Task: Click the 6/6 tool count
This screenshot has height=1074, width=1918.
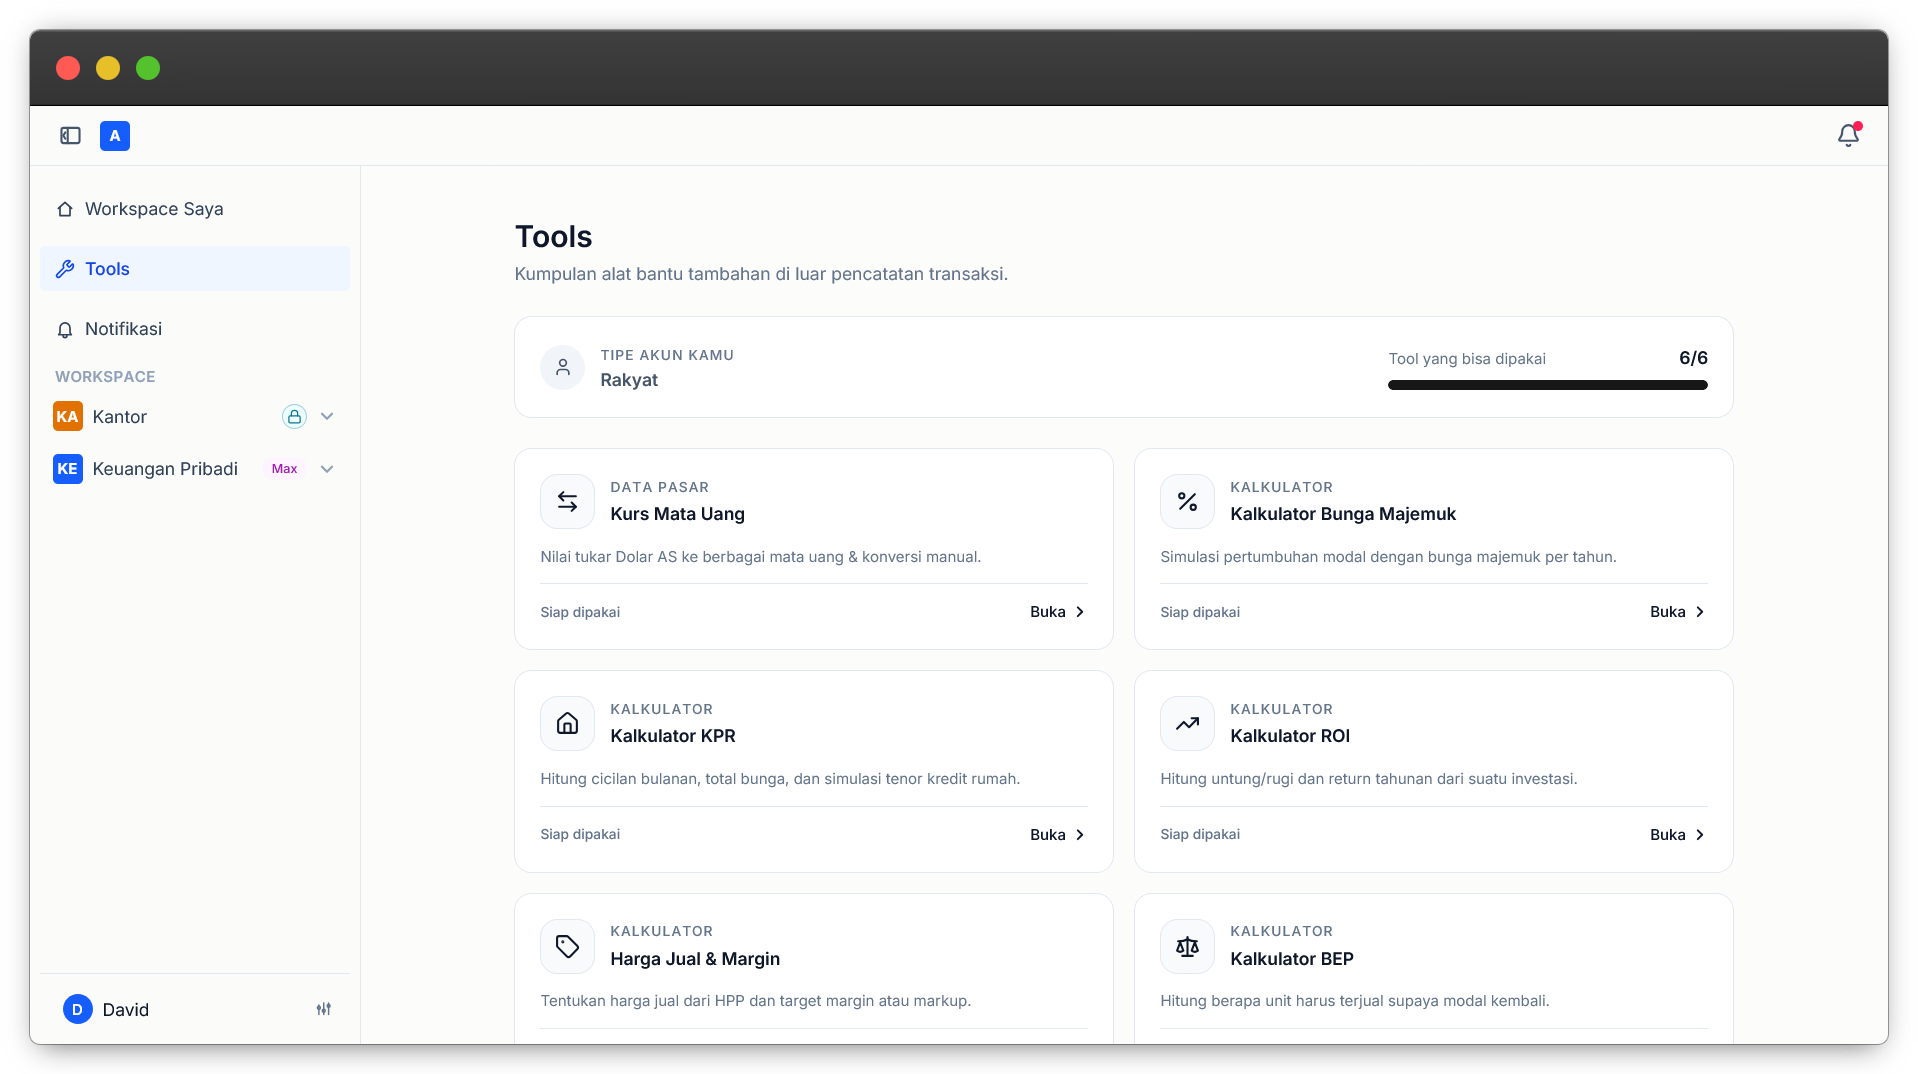Action: [x=1693, y=358]
